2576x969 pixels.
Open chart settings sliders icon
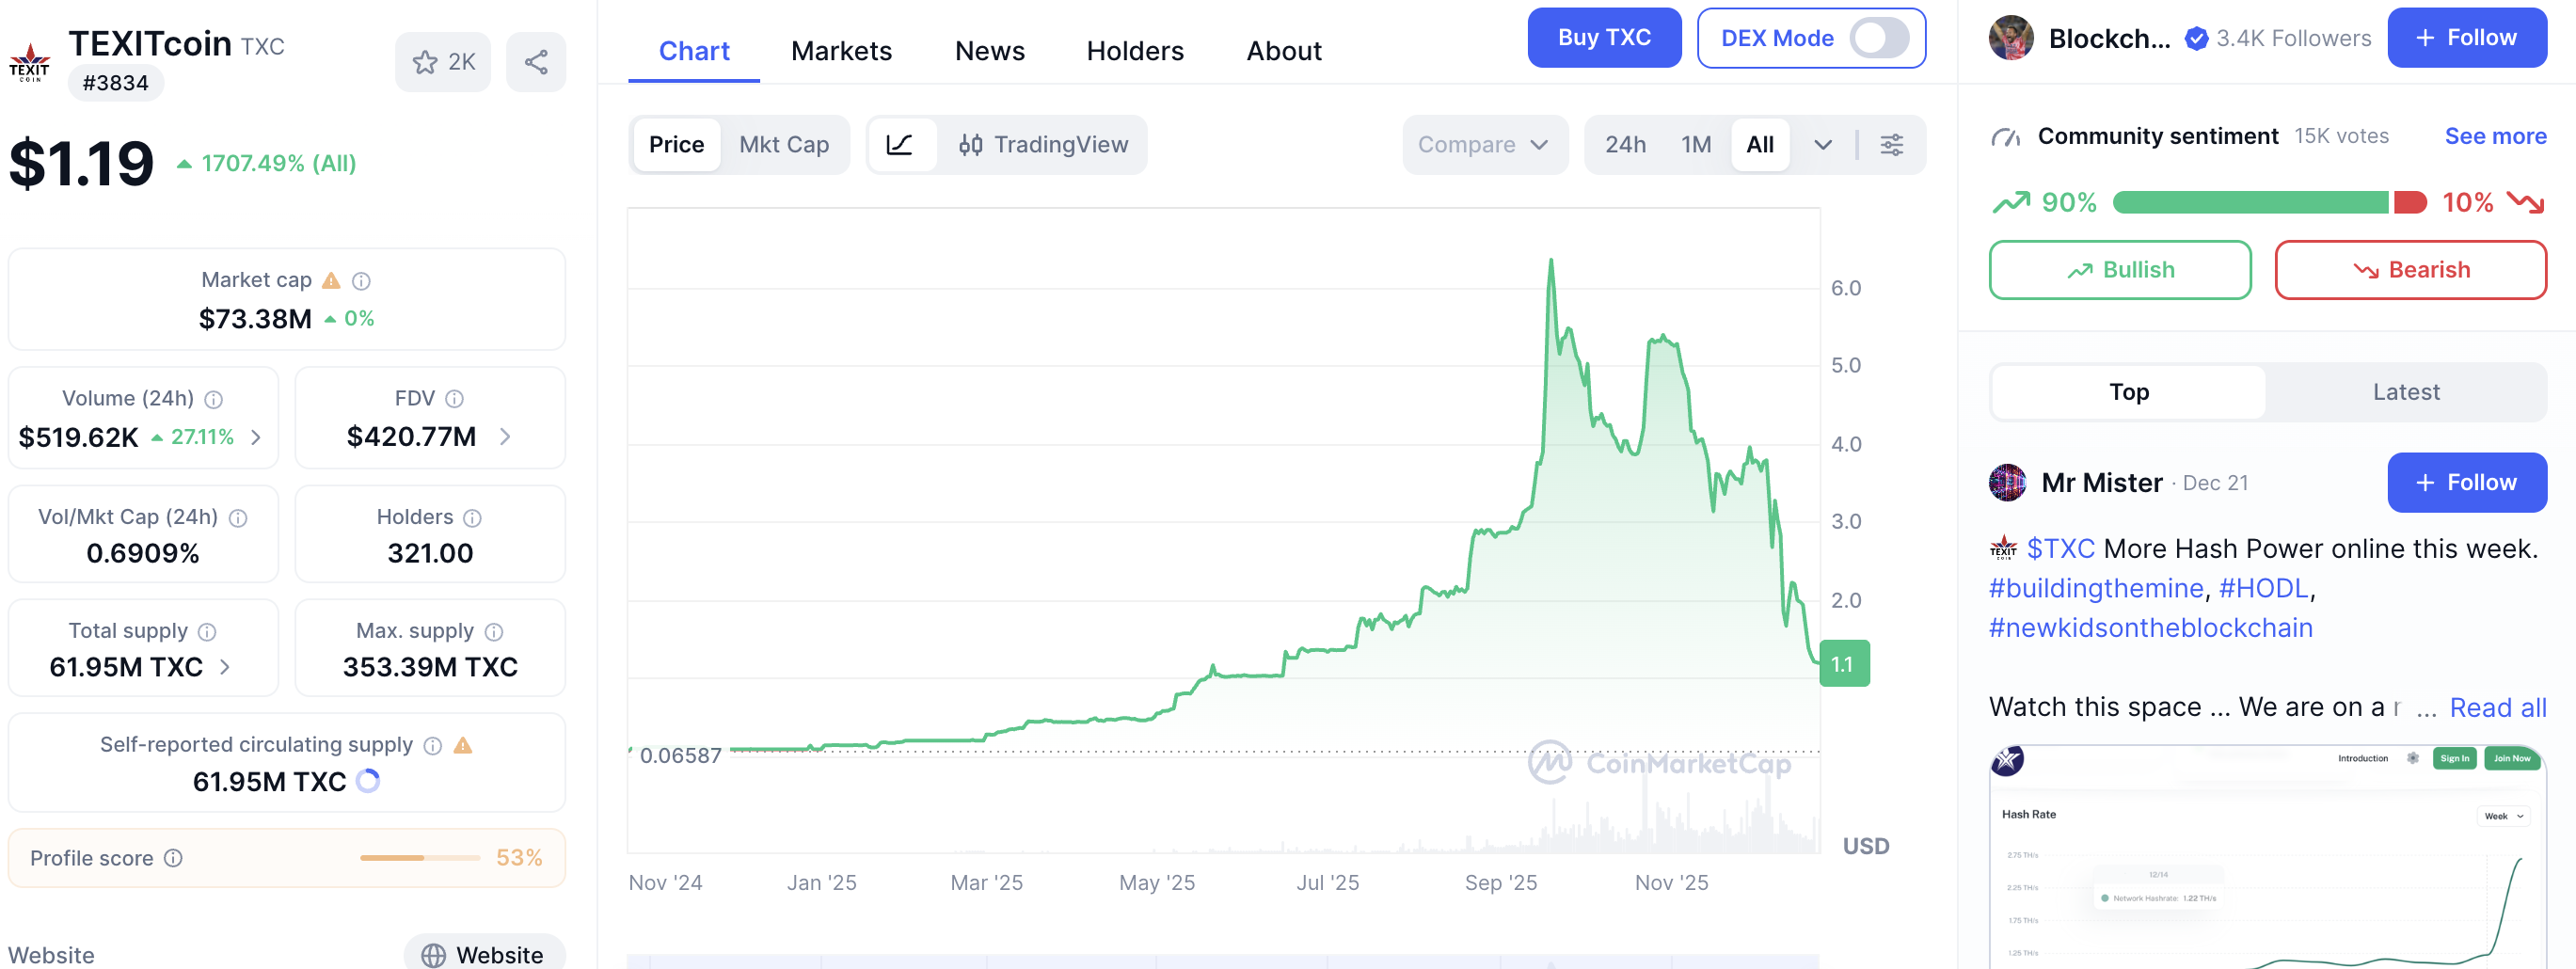(1891, 145)
